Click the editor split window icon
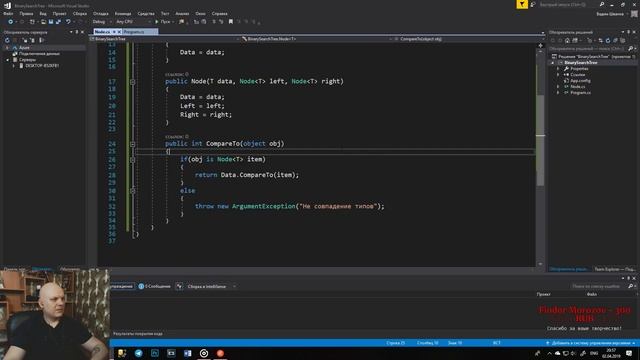 540,46
